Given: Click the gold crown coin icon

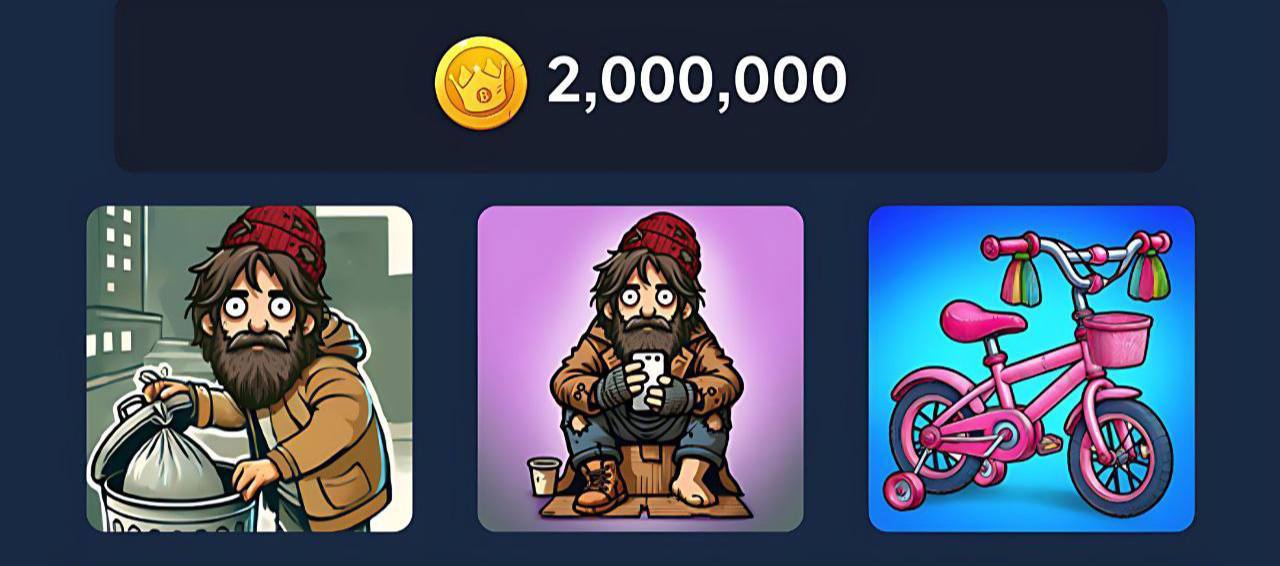Looking at the screenshot, I should click(481, 83).
